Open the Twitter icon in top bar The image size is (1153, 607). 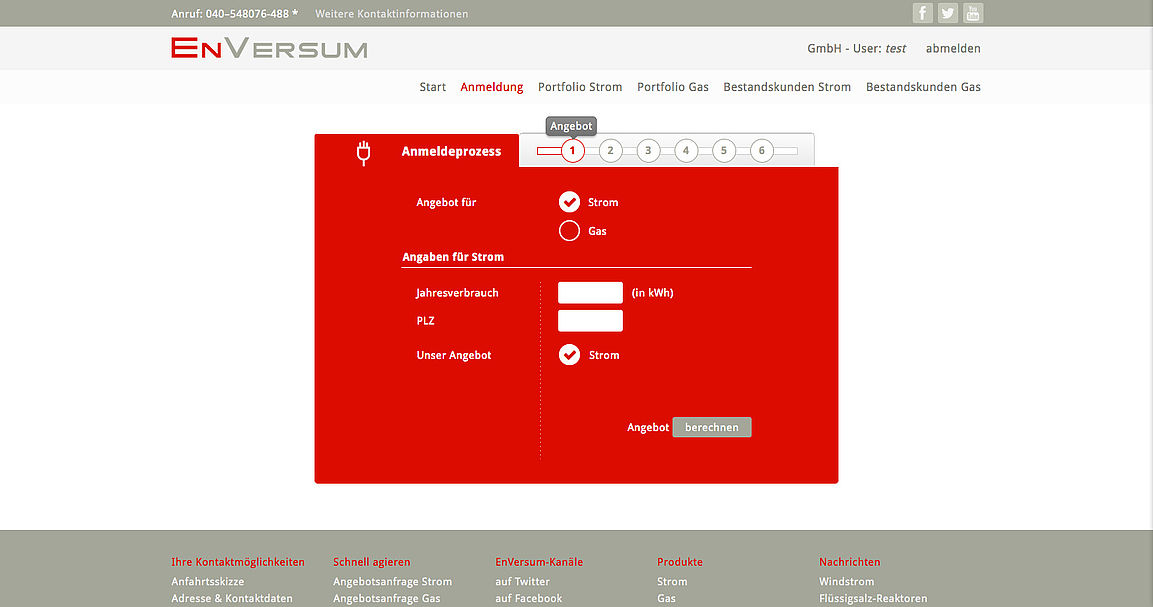click(x=947, y=13)
